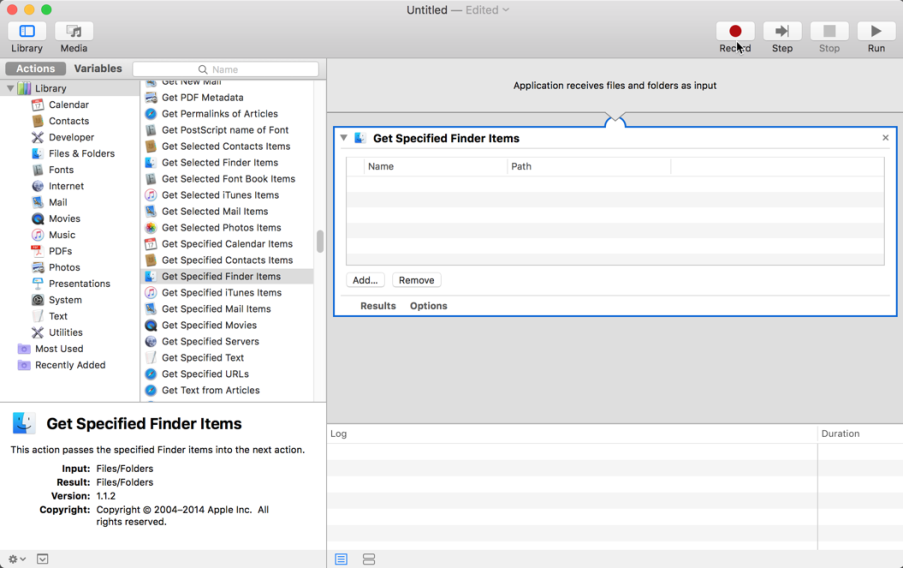Show the variables view icon
Viewport: 903px width, 568px height.
coord(369,559)
